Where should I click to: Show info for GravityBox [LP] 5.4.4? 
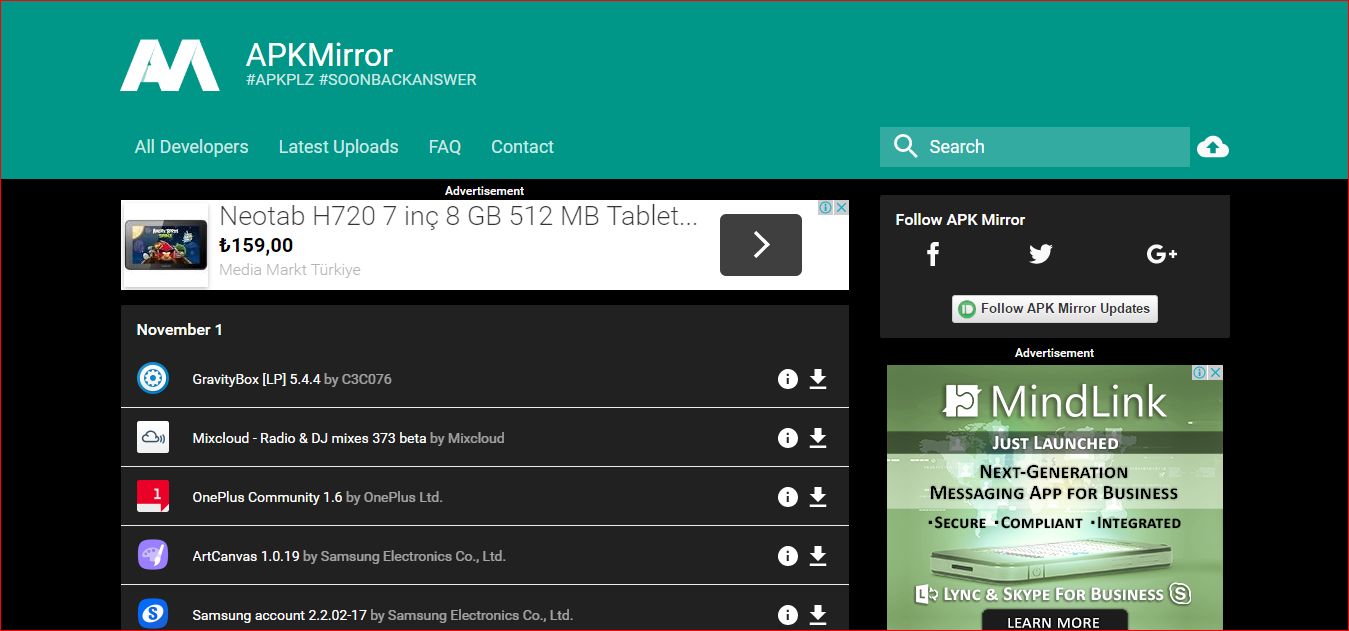pyautogui.click(x=788, y=379)
